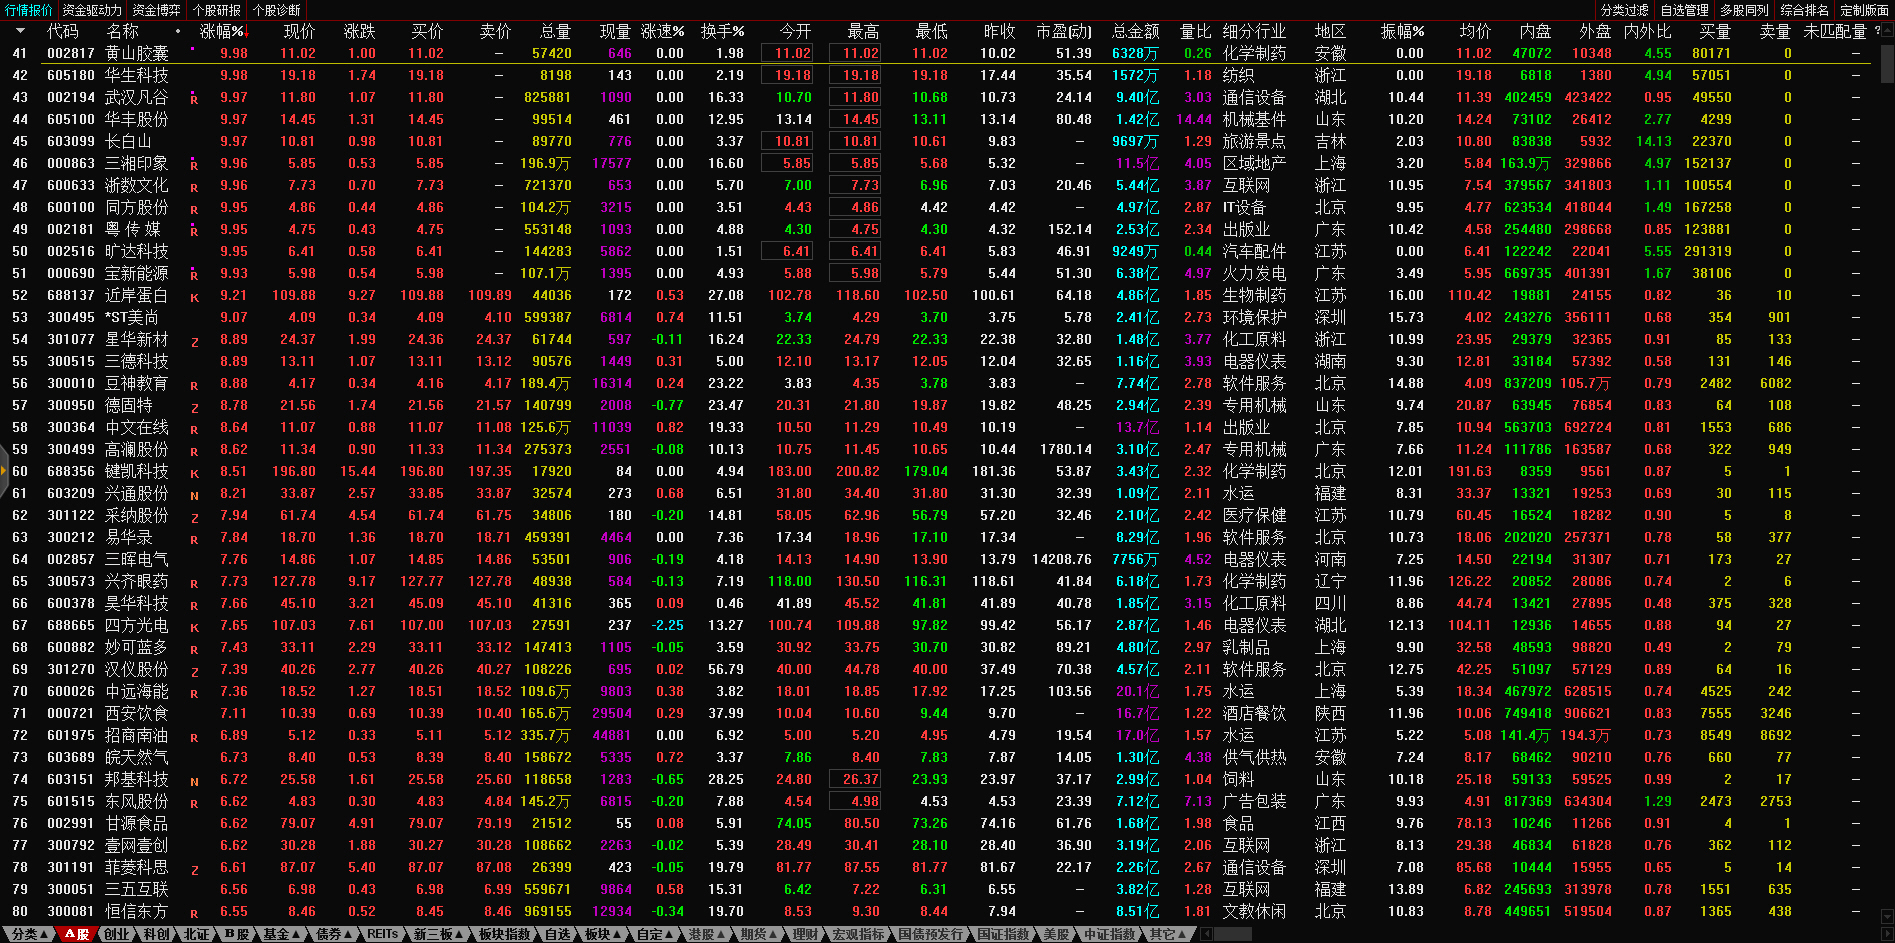Viewport: 1895px width, 943px height.
Task: Select the 中远海能 stock row
Action: pyautogui.click(x=137, y=691)
